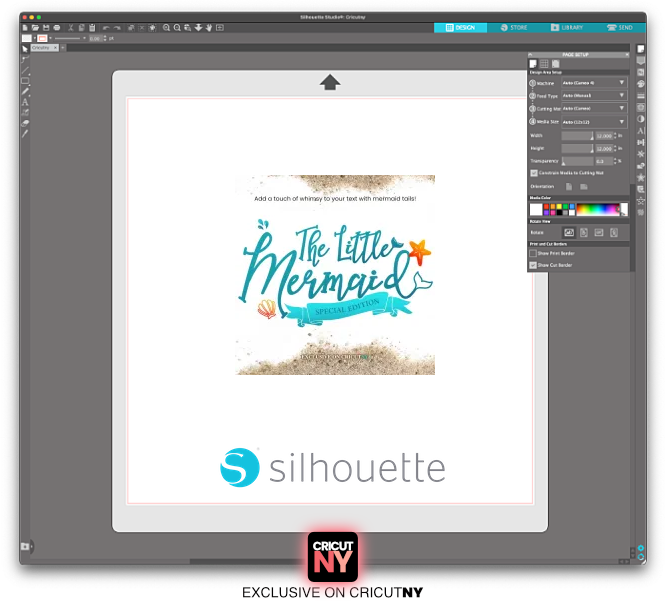Adjust the Transparency slider
This screenshot has height=604, width=665.
click(x=577, y=161)
